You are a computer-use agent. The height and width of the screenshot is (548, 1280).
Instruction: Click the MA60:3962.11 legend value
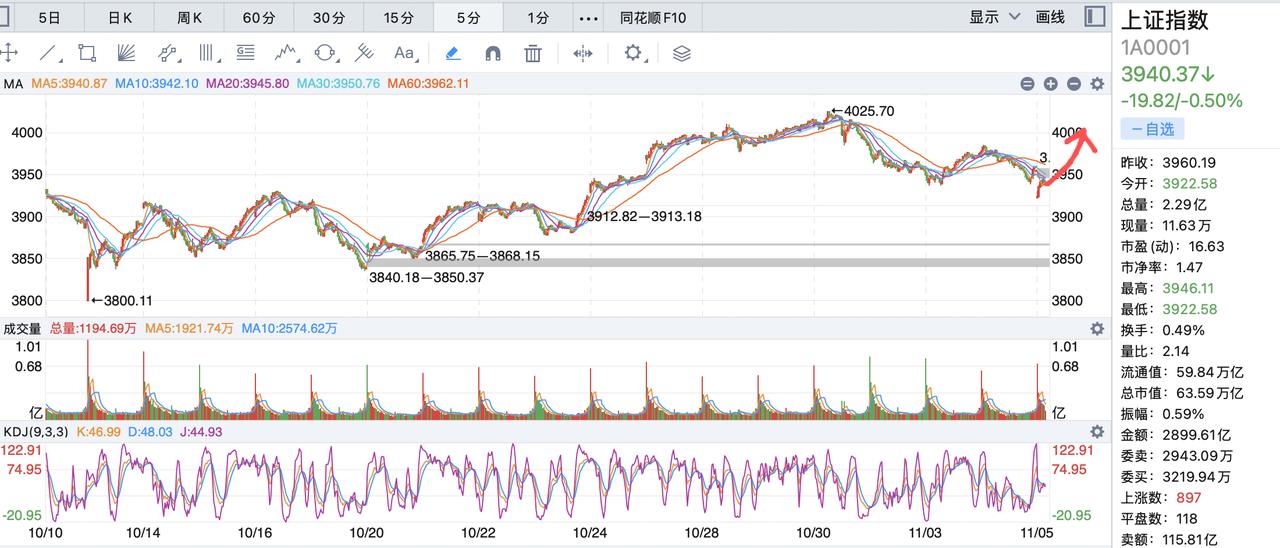(428, 84)
